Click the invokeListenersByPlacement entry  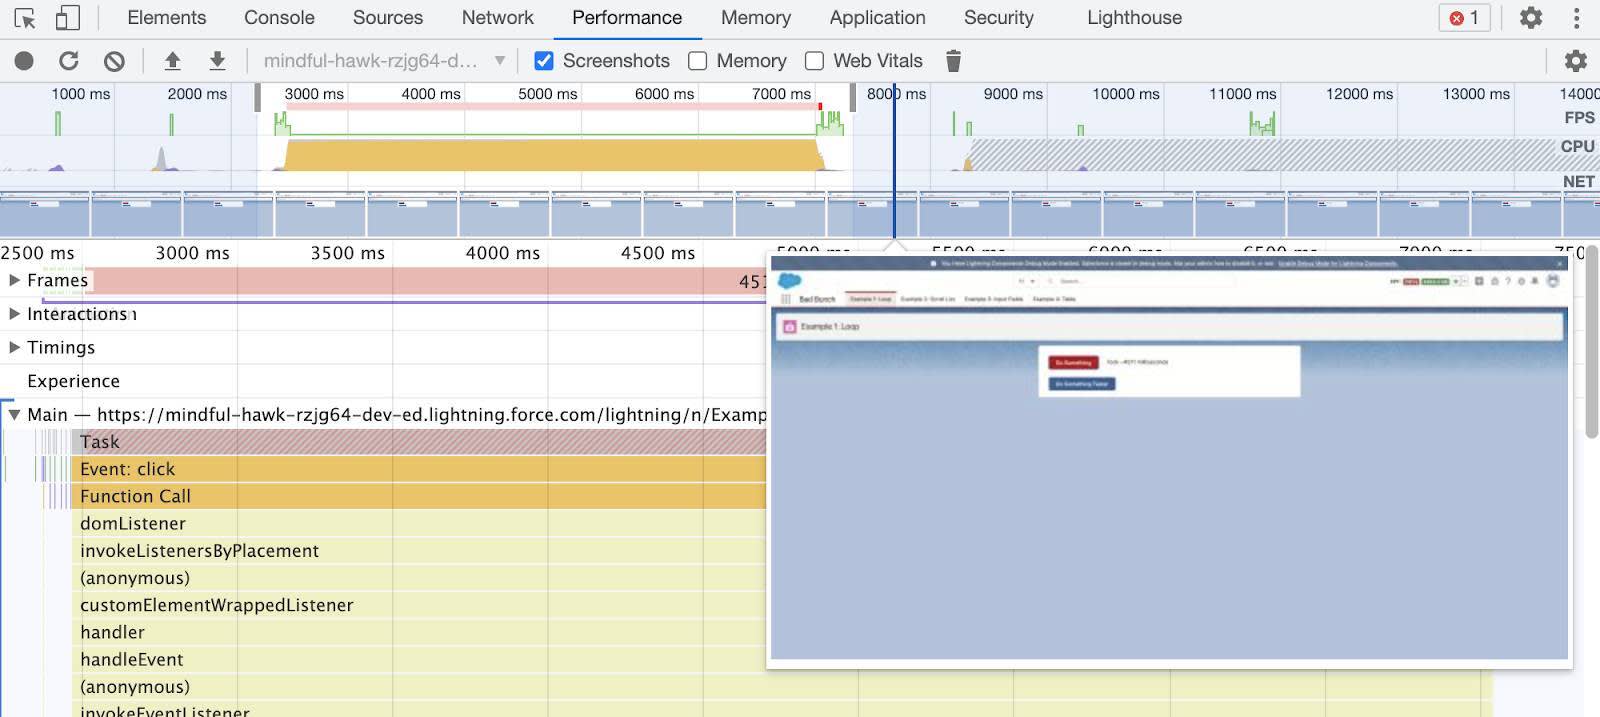click(x=420, y=551)
